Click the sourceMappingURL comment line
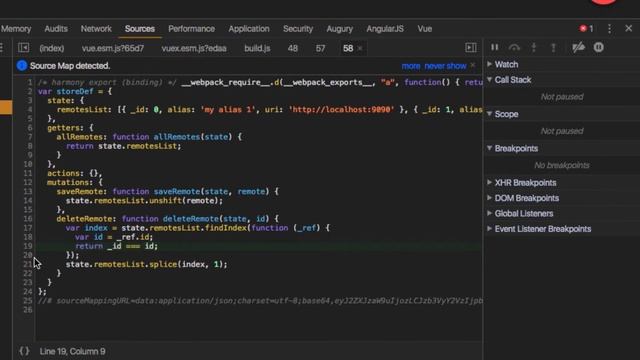Viewport: 640px width, 360px height. (x=260, y=300)
